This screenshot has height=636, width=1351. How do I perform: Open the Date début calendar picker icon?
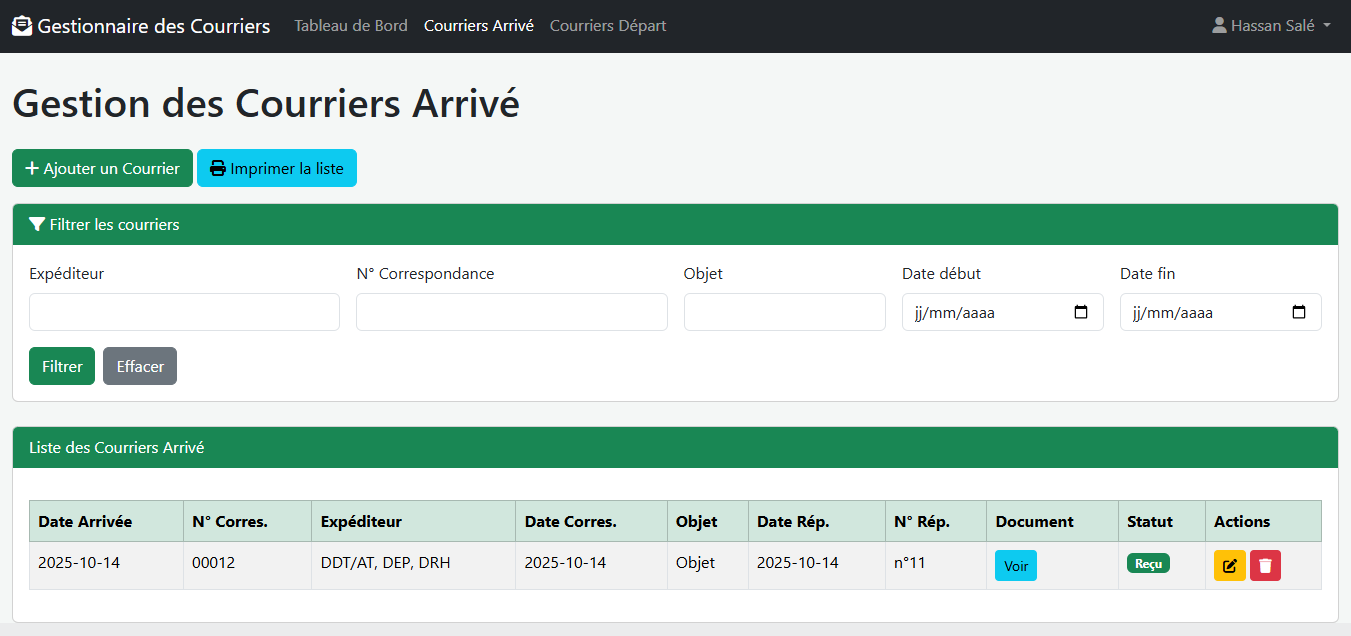click(x=1081, y=312)
